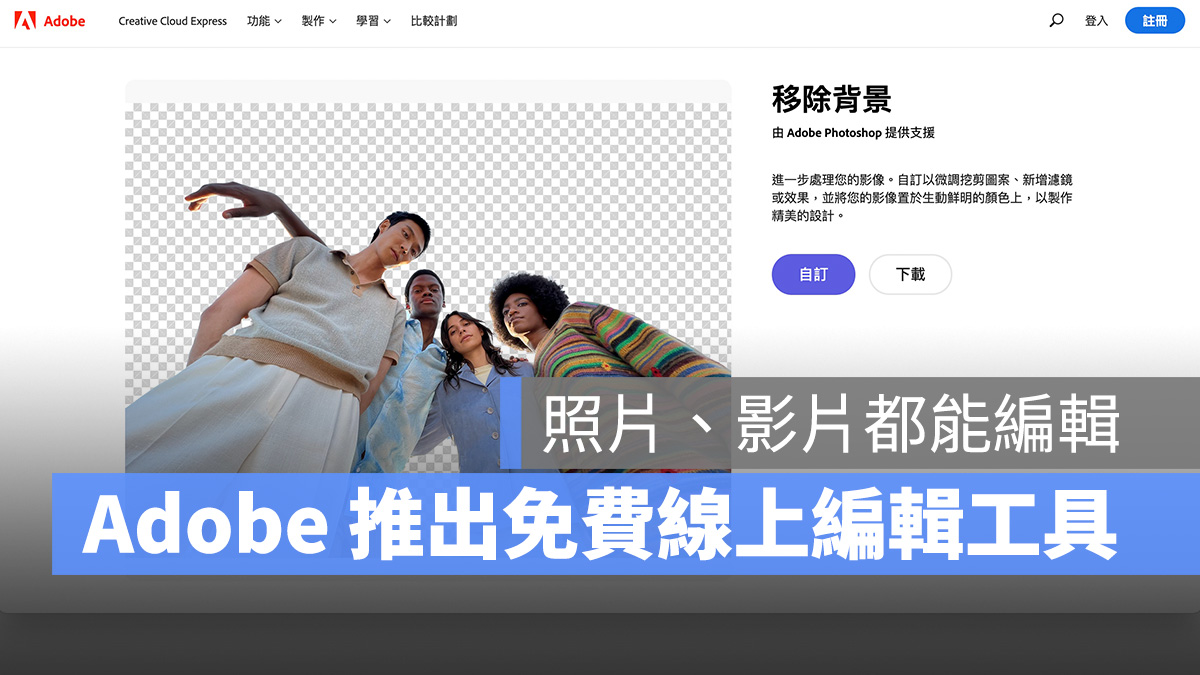Image resolution: width=1200 pixels, height=675 pixels.
Task: Click the Adobe logo icon
Action: (x=25, y=20)
